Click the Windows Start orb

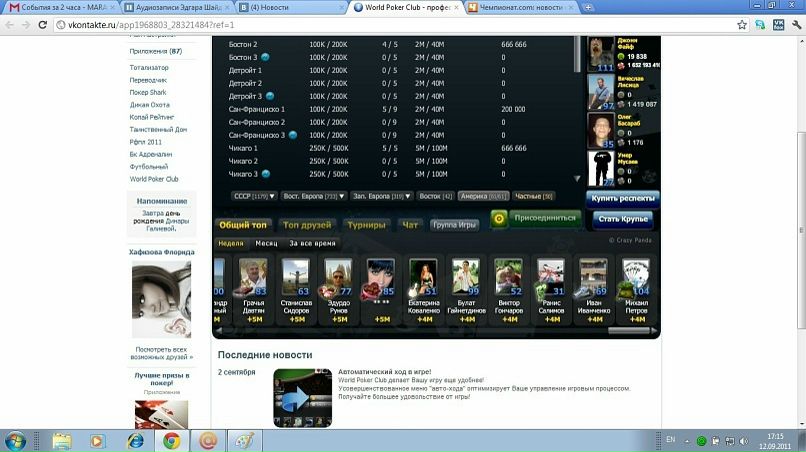(17, 440)
